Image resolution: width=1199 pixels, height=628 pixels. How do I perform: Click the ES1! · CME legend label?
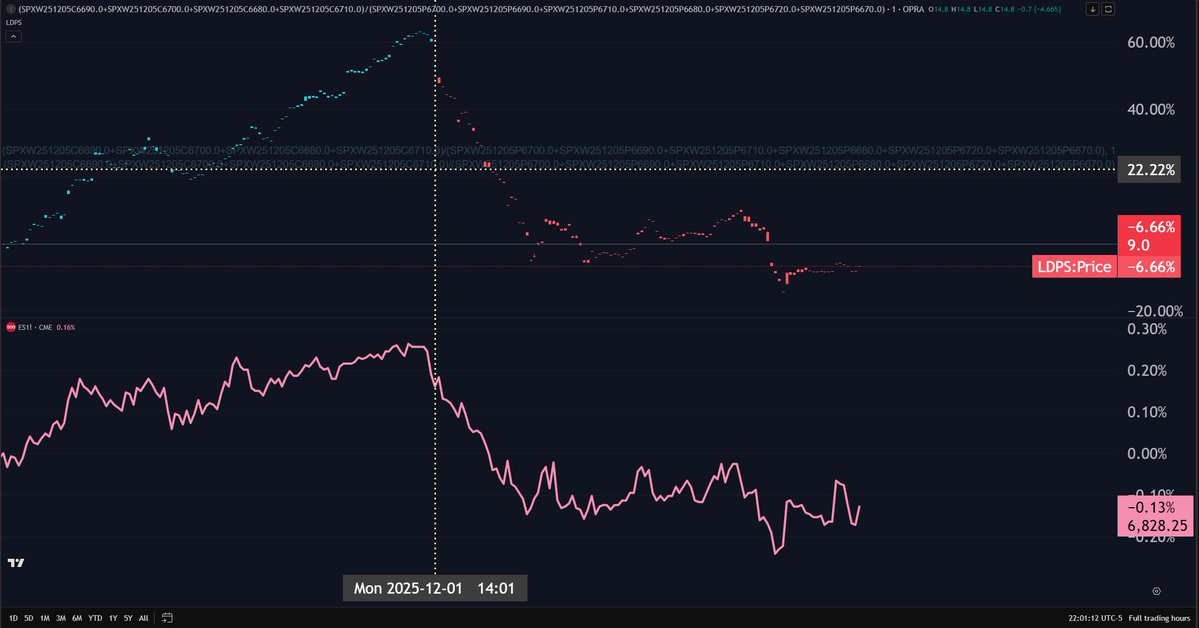pos(35,327)
